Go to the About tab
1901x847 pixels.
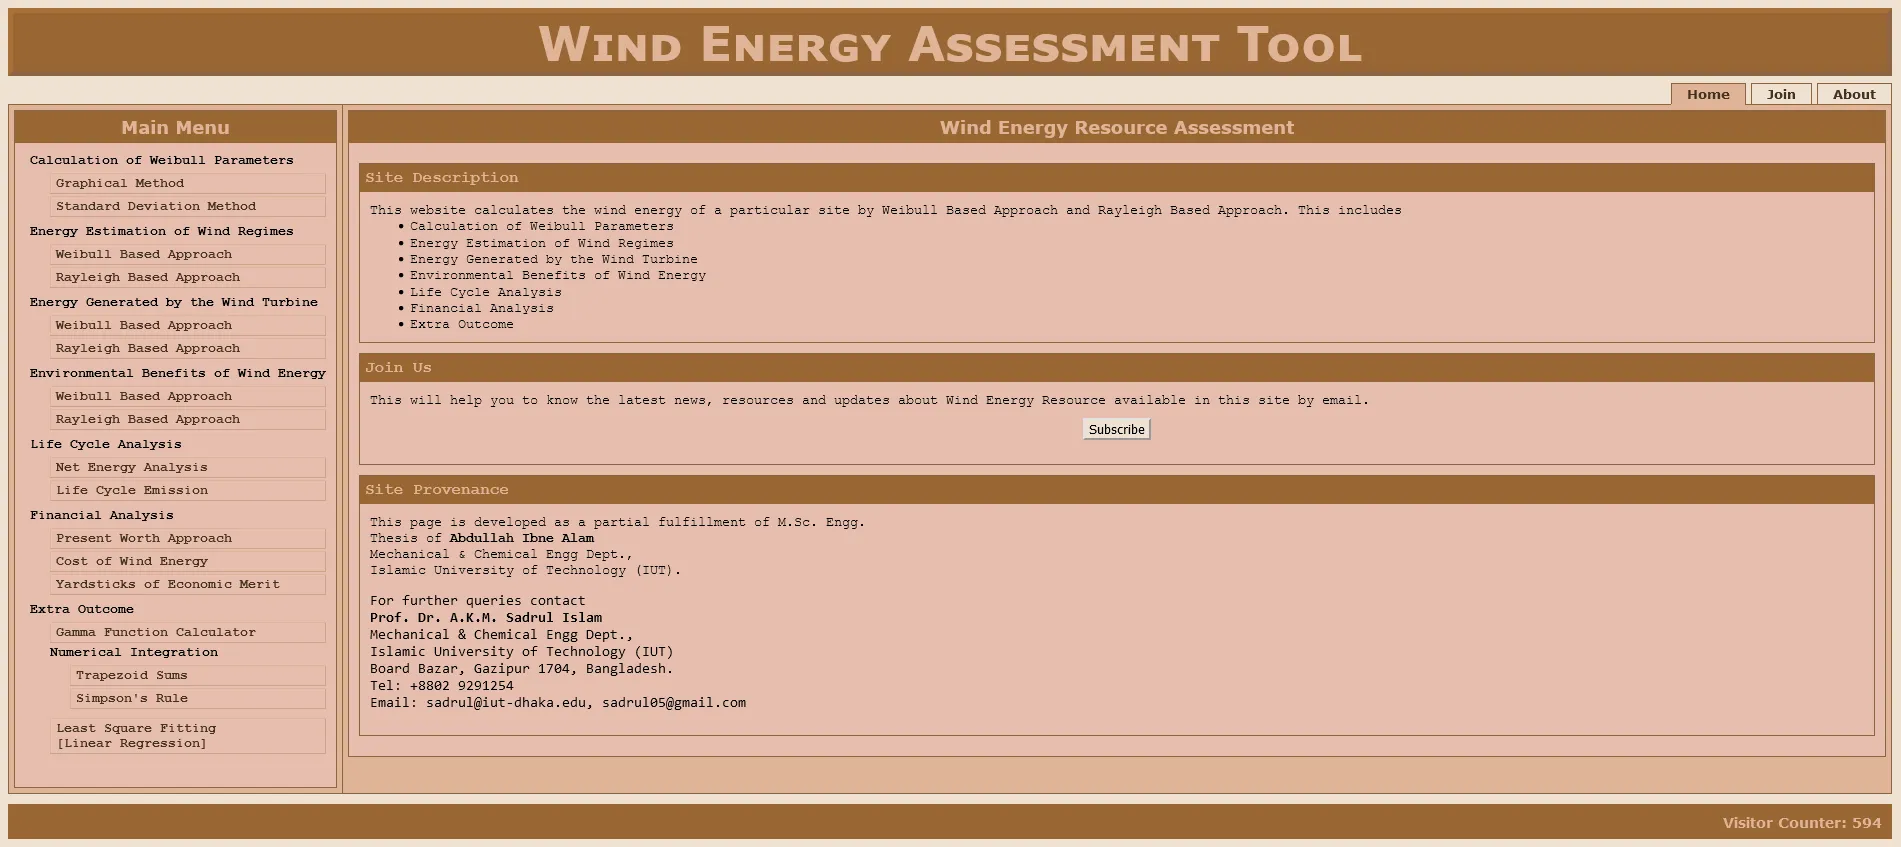[x=1853, y=94]
